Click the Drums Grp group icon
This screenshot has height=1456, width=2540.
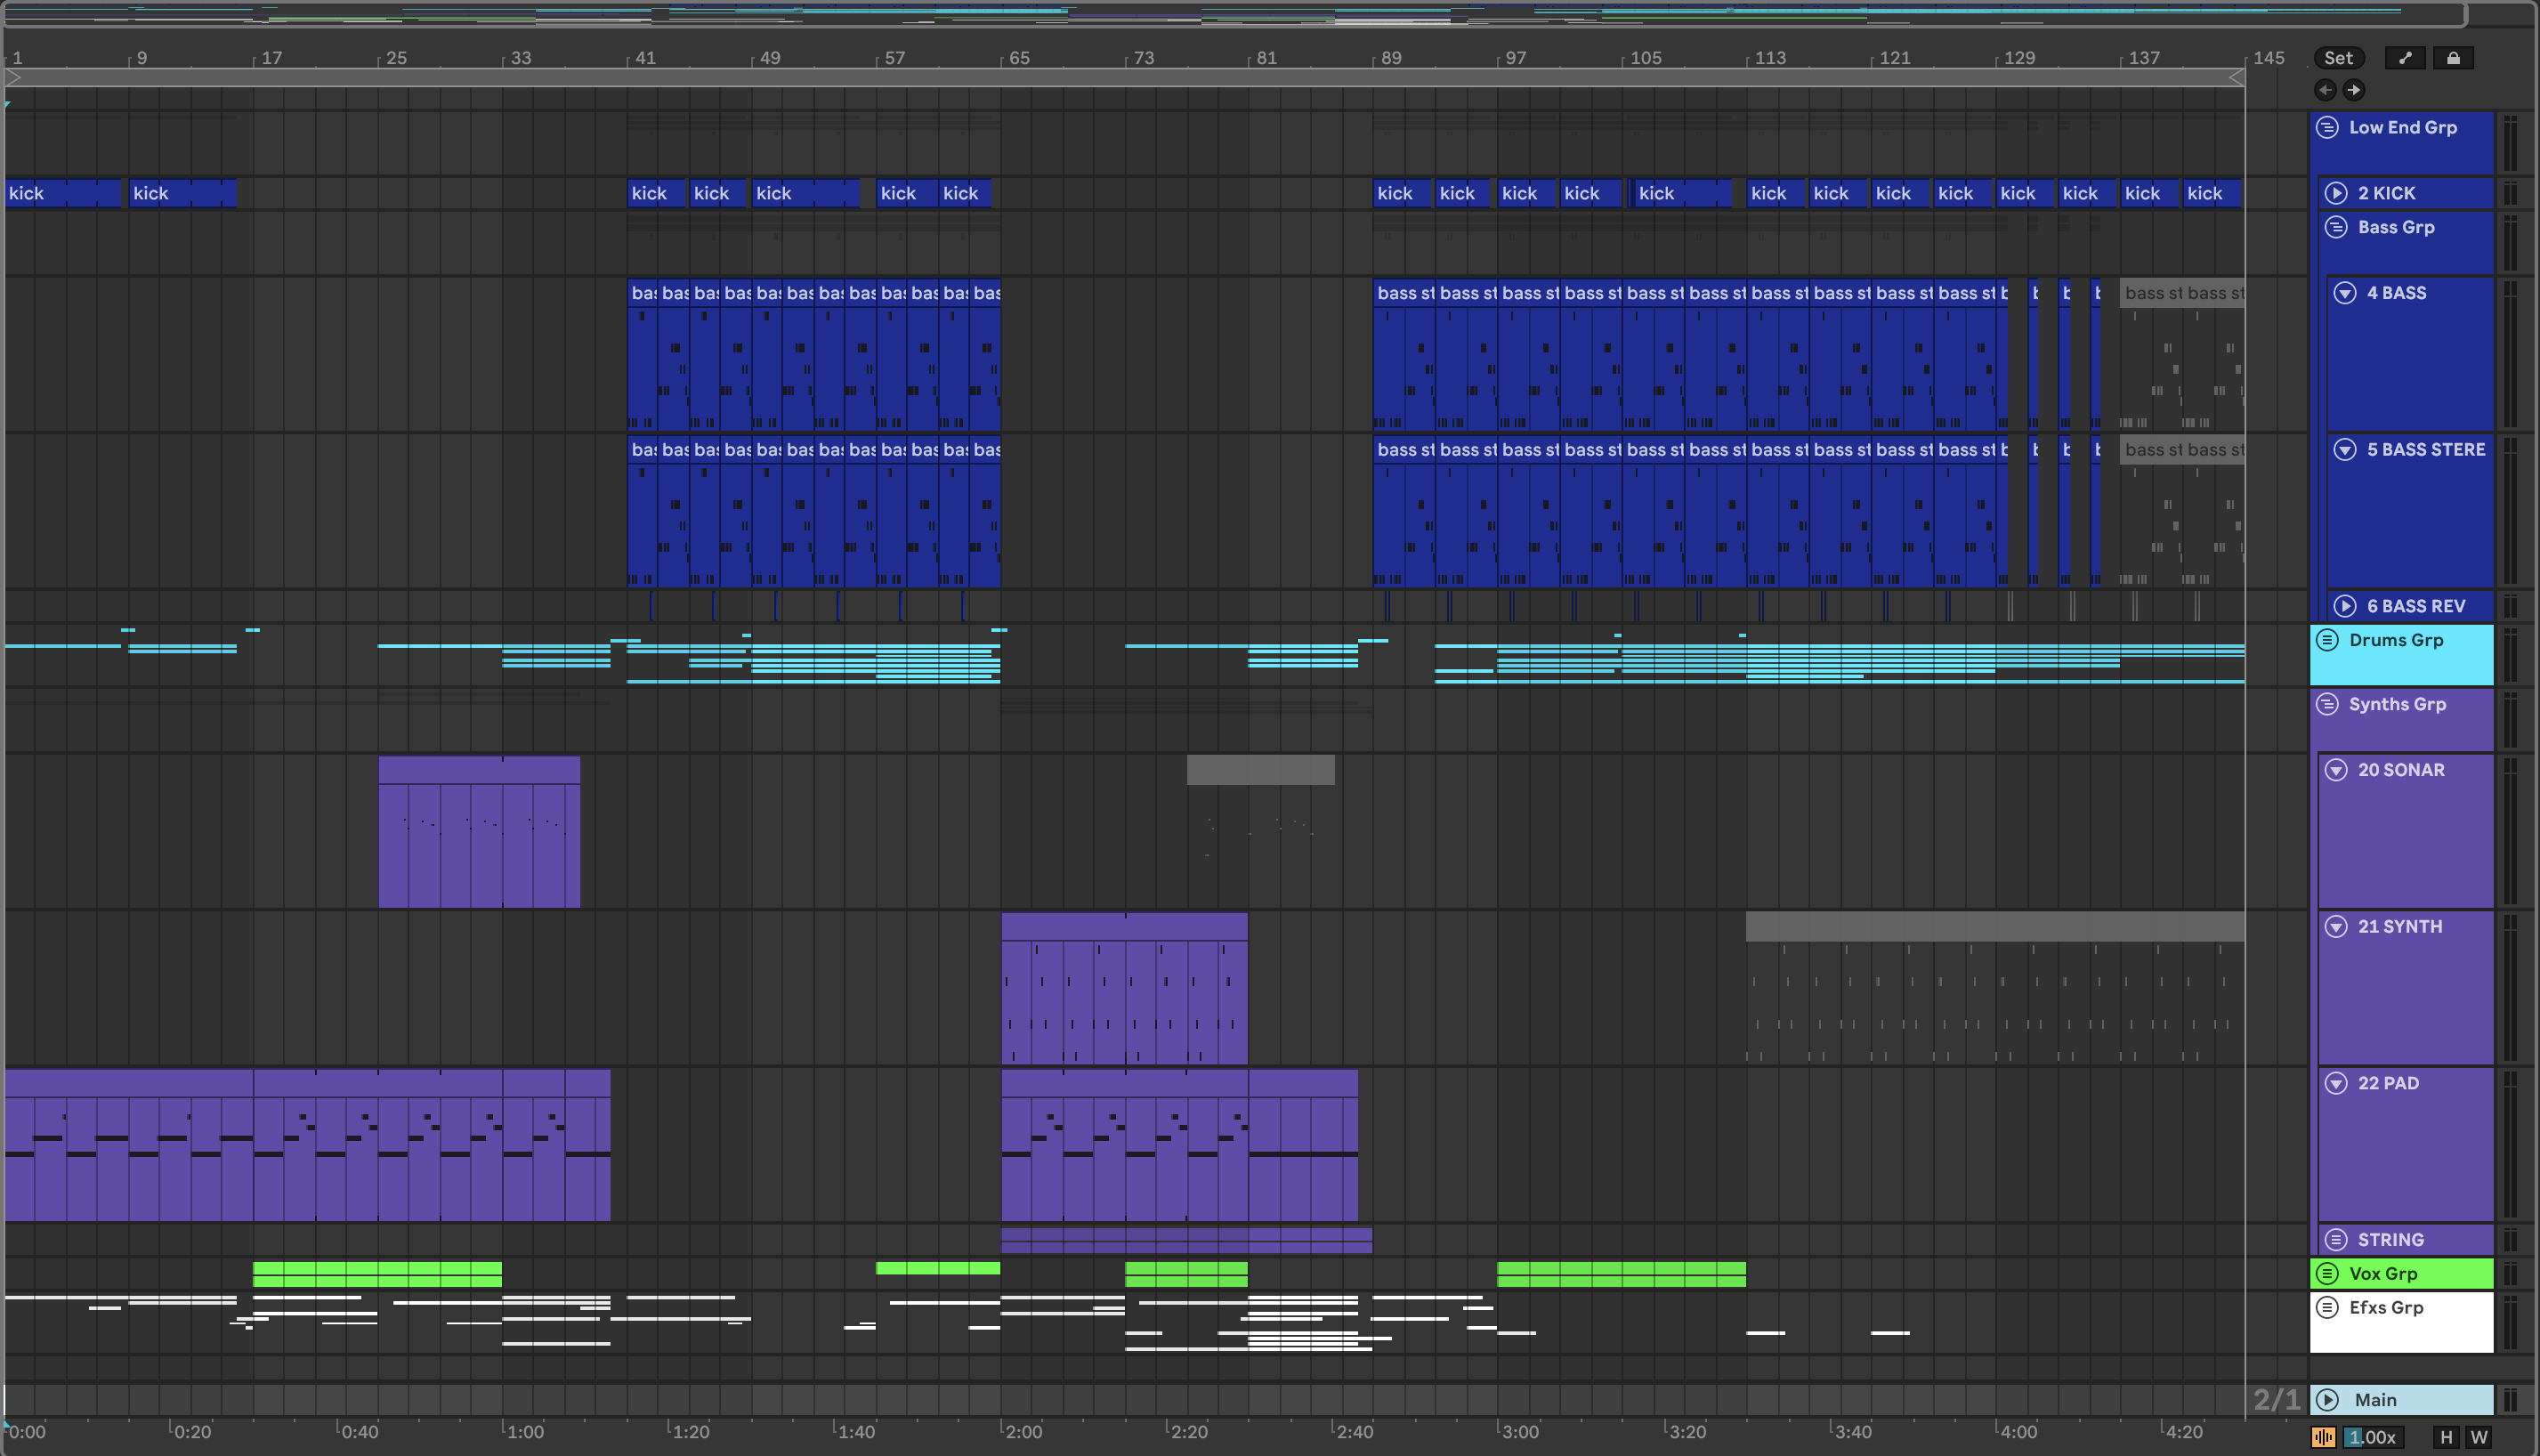[x=2327, y=640]
